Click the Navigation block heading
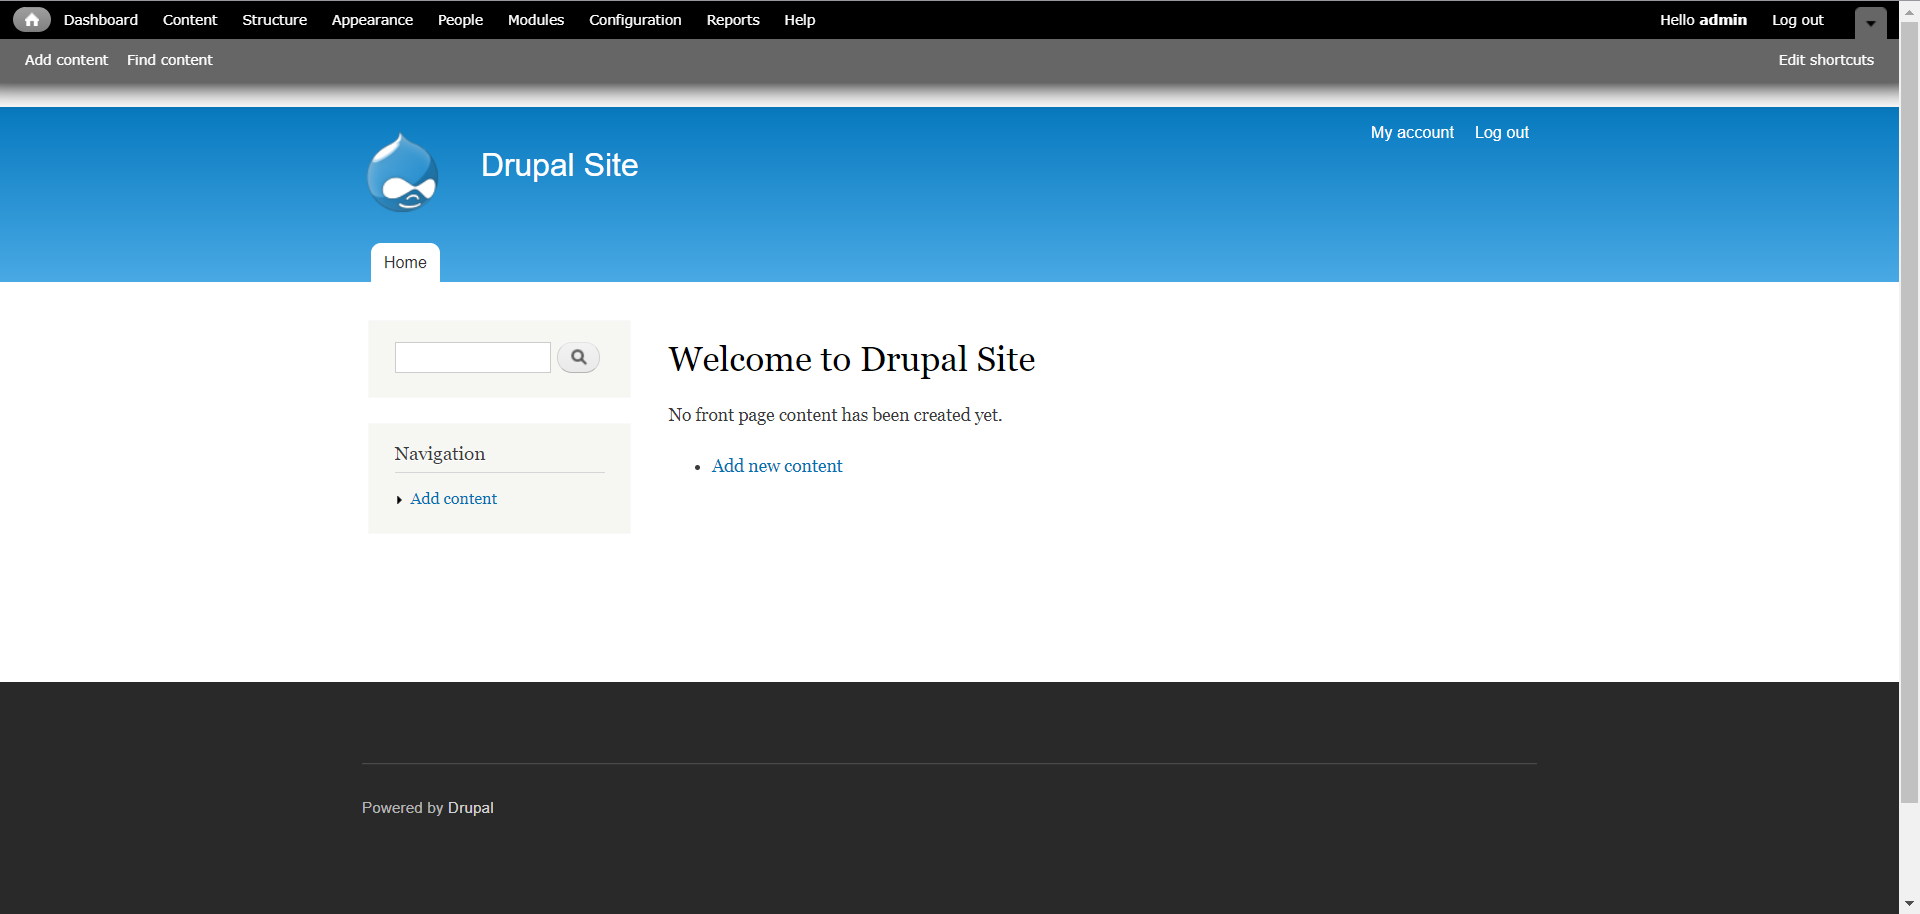 440,454
